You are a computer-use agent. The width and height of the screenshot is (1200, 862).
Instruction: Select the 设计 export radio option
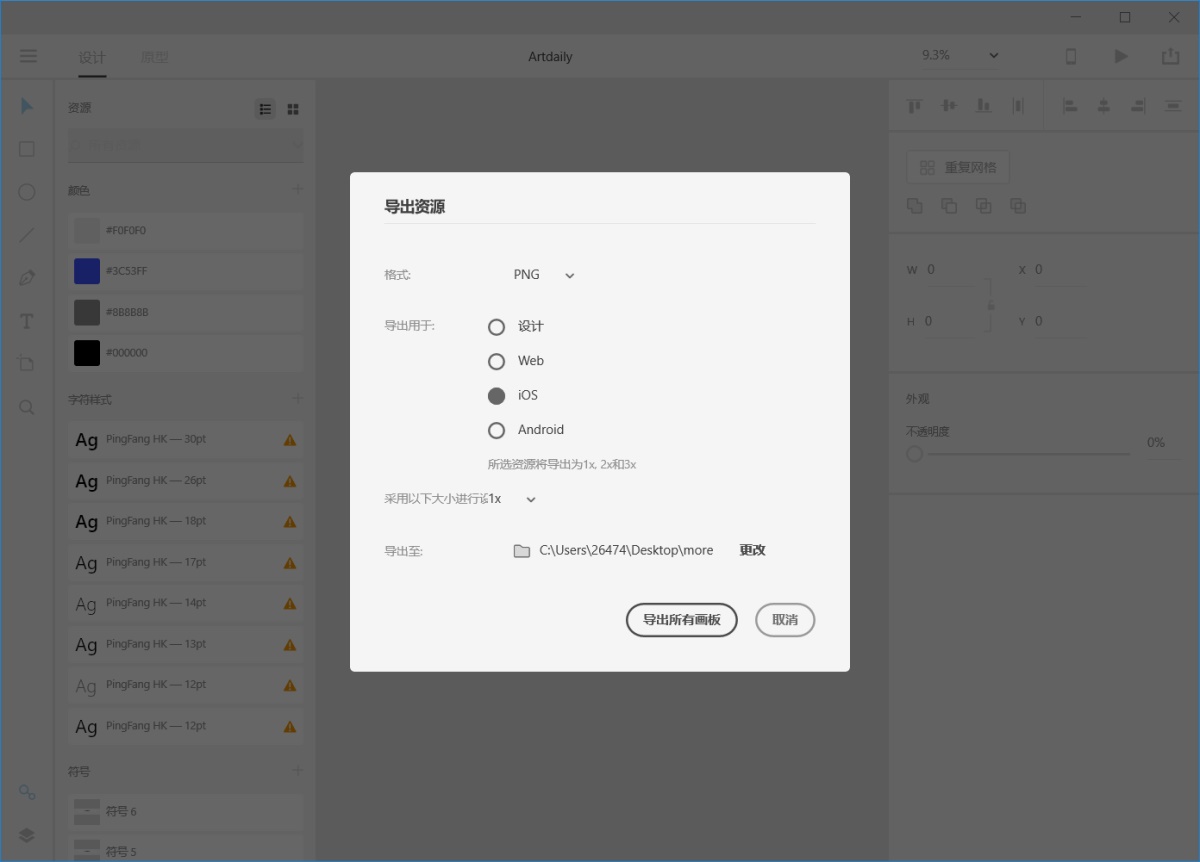click(496, 327)
